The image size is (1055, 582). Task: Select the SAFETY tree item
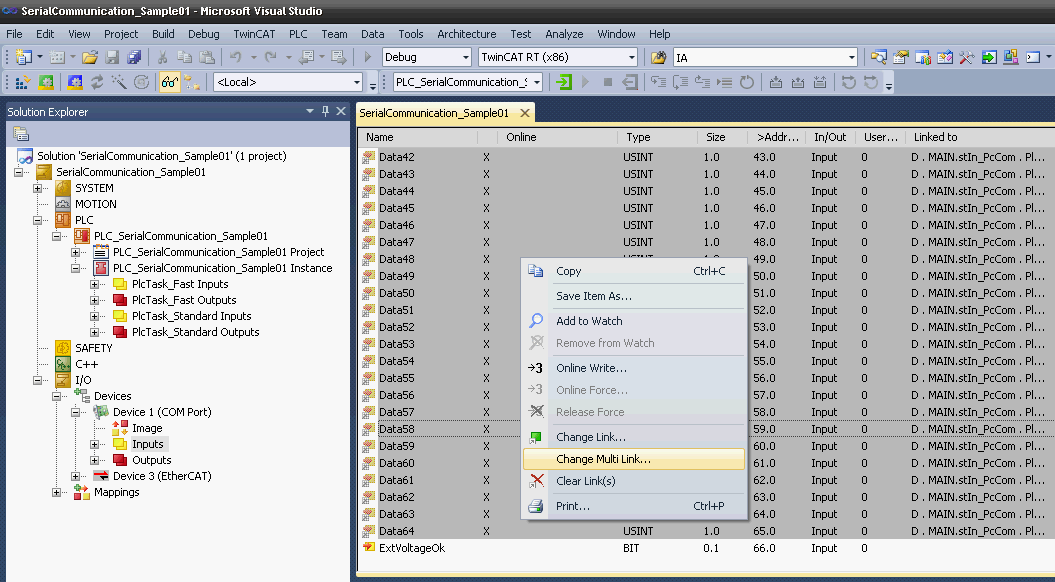click(94, 348)
